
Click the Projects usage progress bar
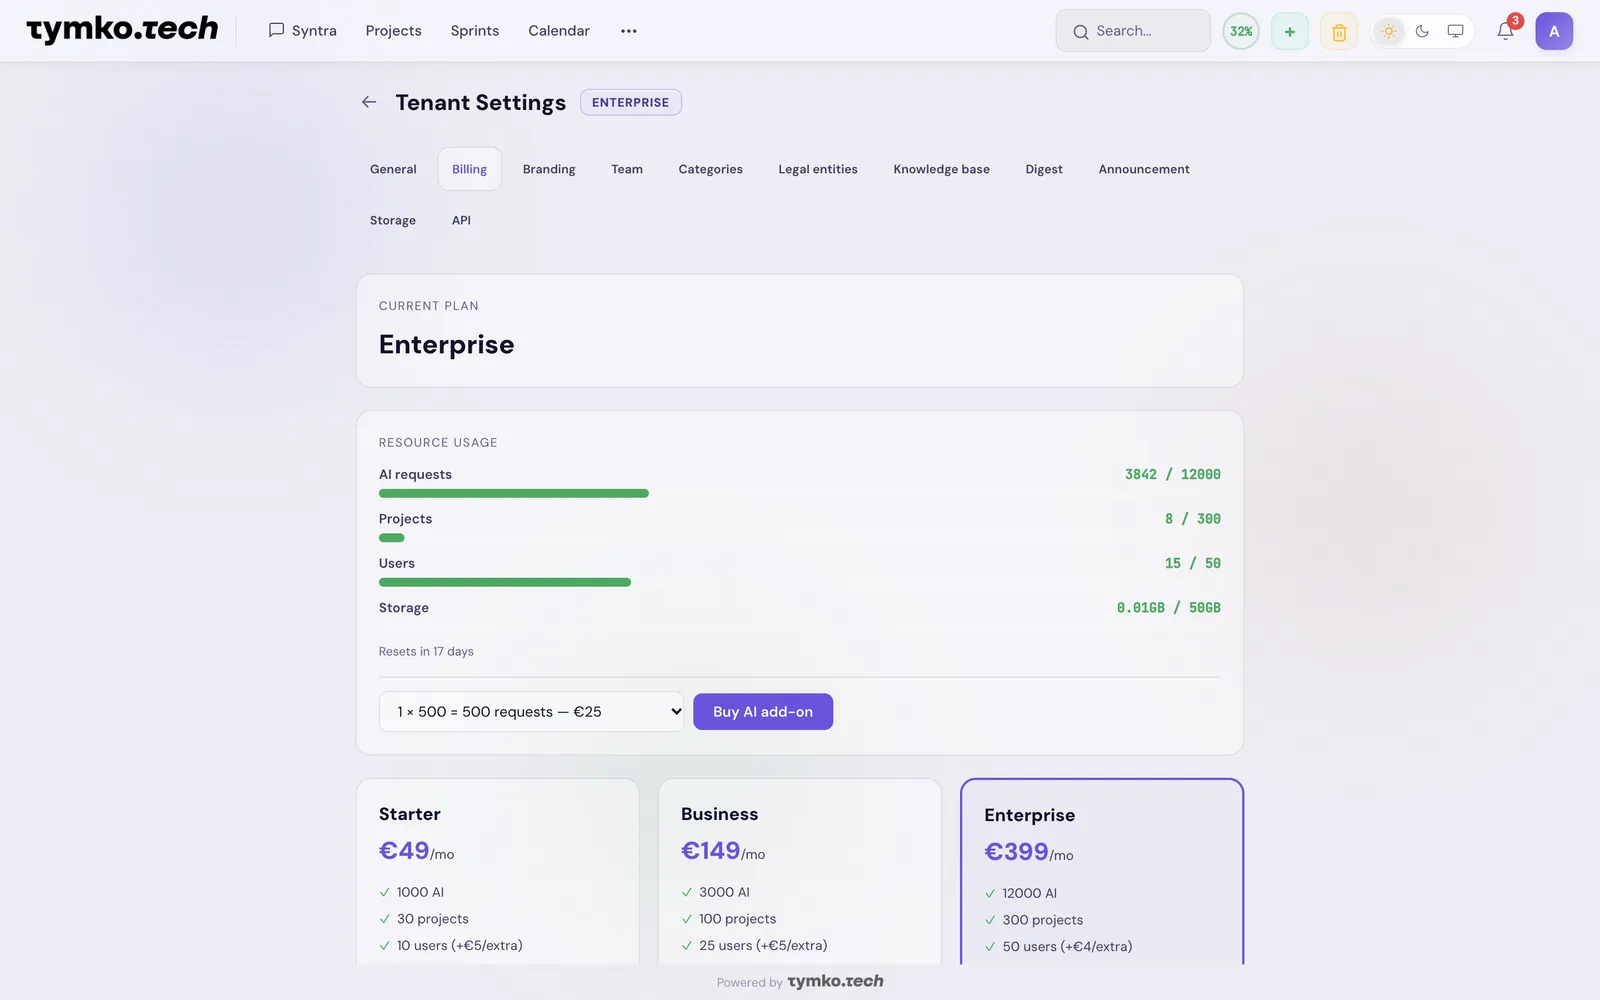[799, 538]
